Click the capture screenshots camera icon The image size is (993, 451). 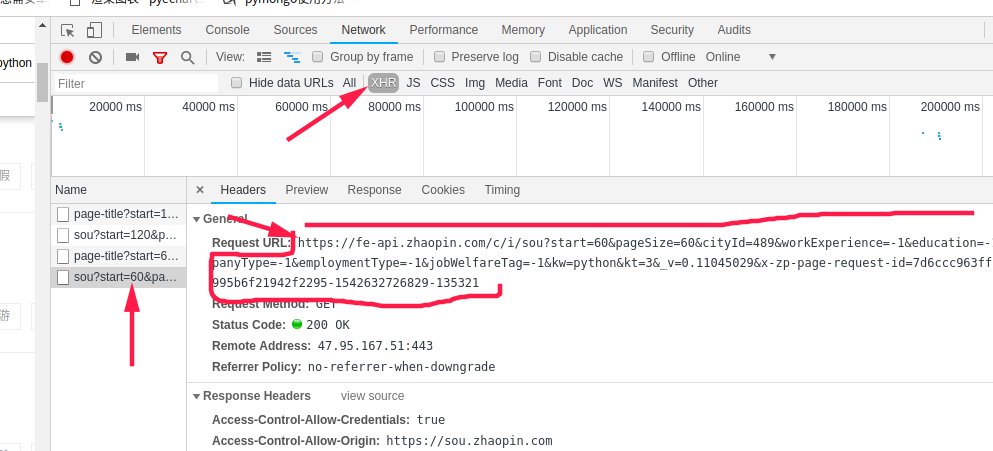pos(132,57)
